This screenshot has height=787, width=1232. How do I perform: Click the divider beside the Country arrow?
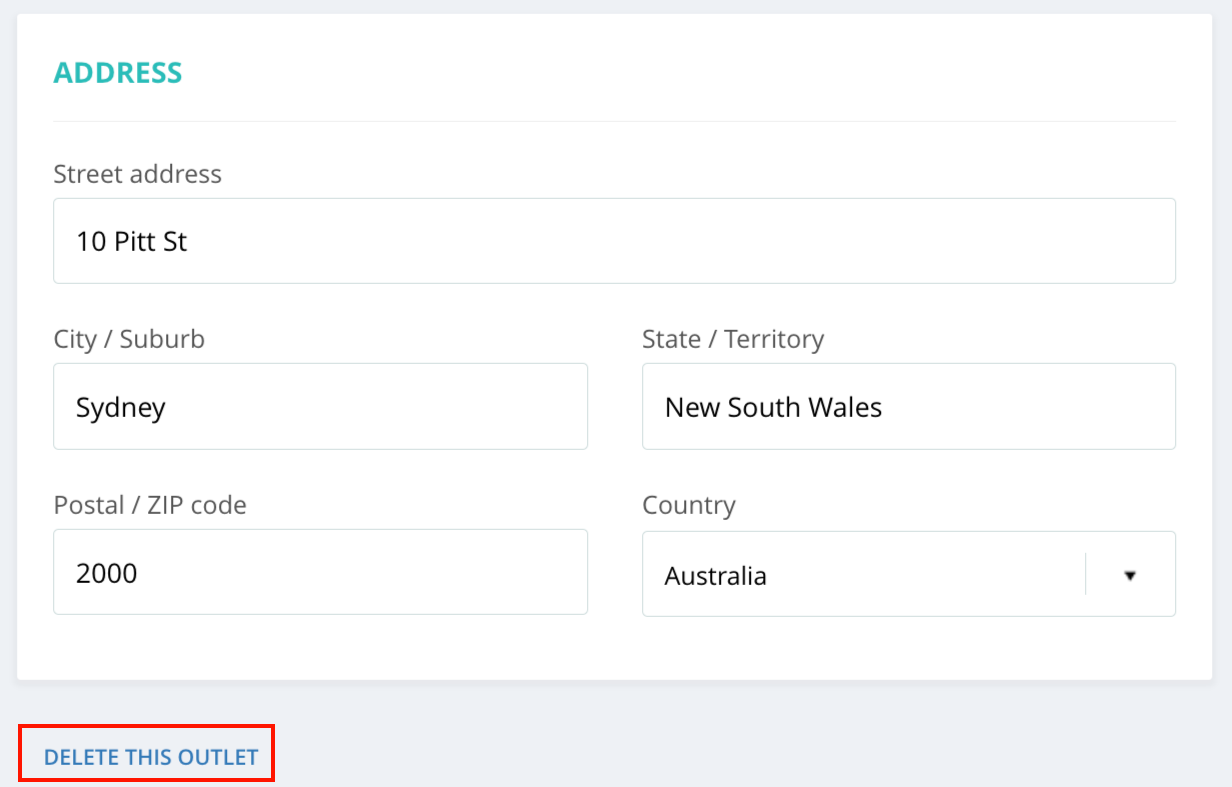(x=1085, y=574)
